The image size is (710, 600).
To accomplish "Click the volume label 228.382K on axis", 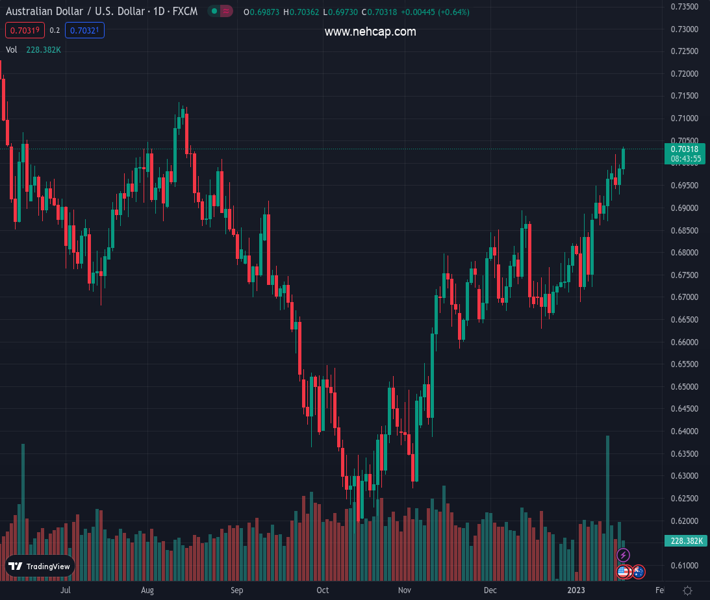I will pos(685,541).
